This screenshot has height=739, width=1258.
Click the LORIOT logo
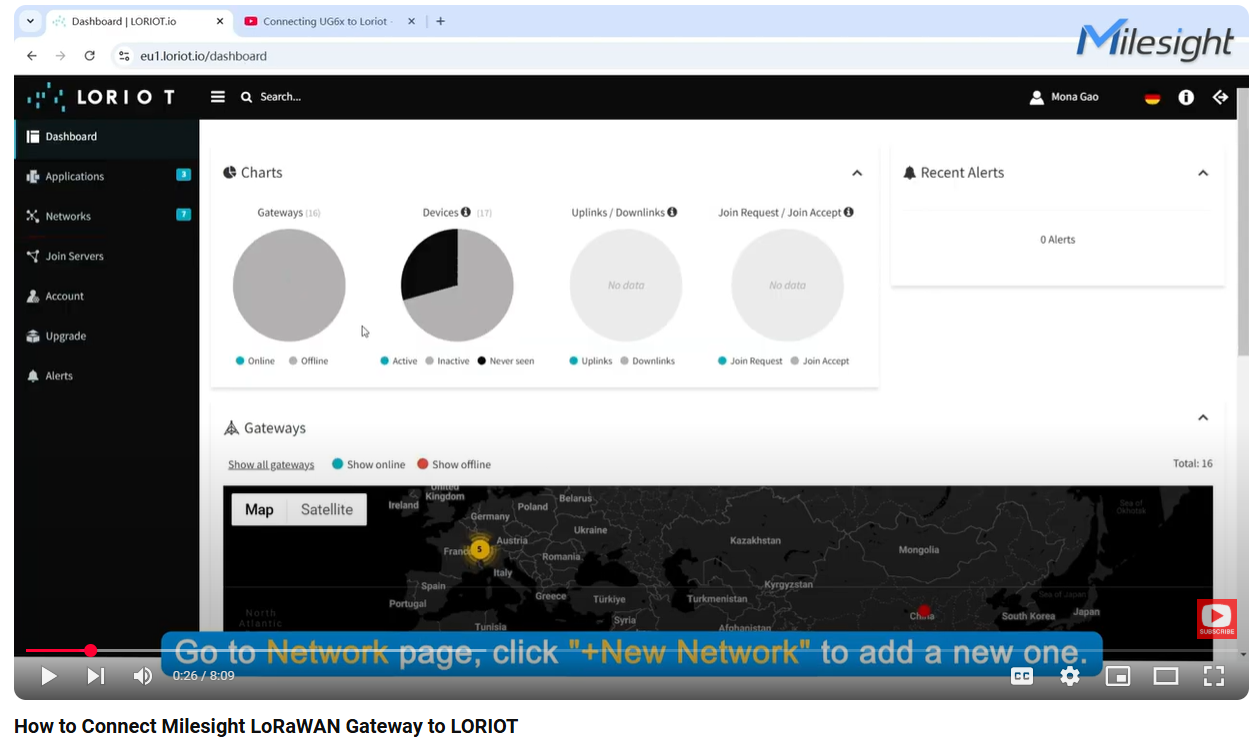click(x=101, y=97)
